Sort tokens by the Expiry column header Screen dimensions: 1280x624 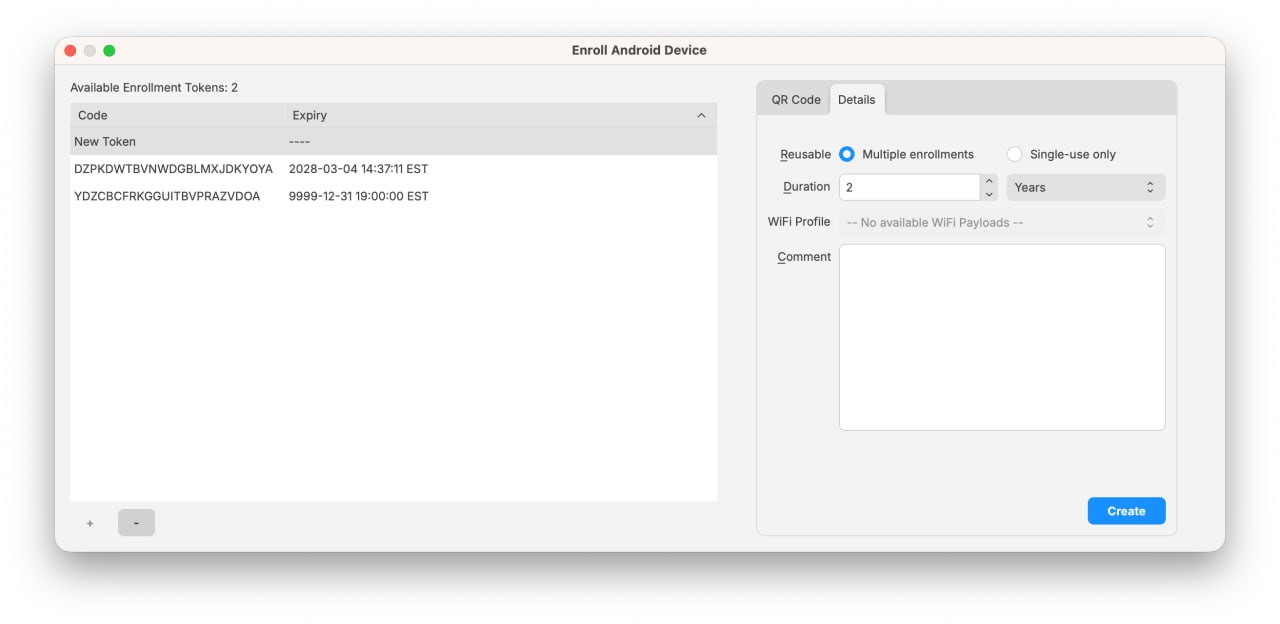pos(501,115)
